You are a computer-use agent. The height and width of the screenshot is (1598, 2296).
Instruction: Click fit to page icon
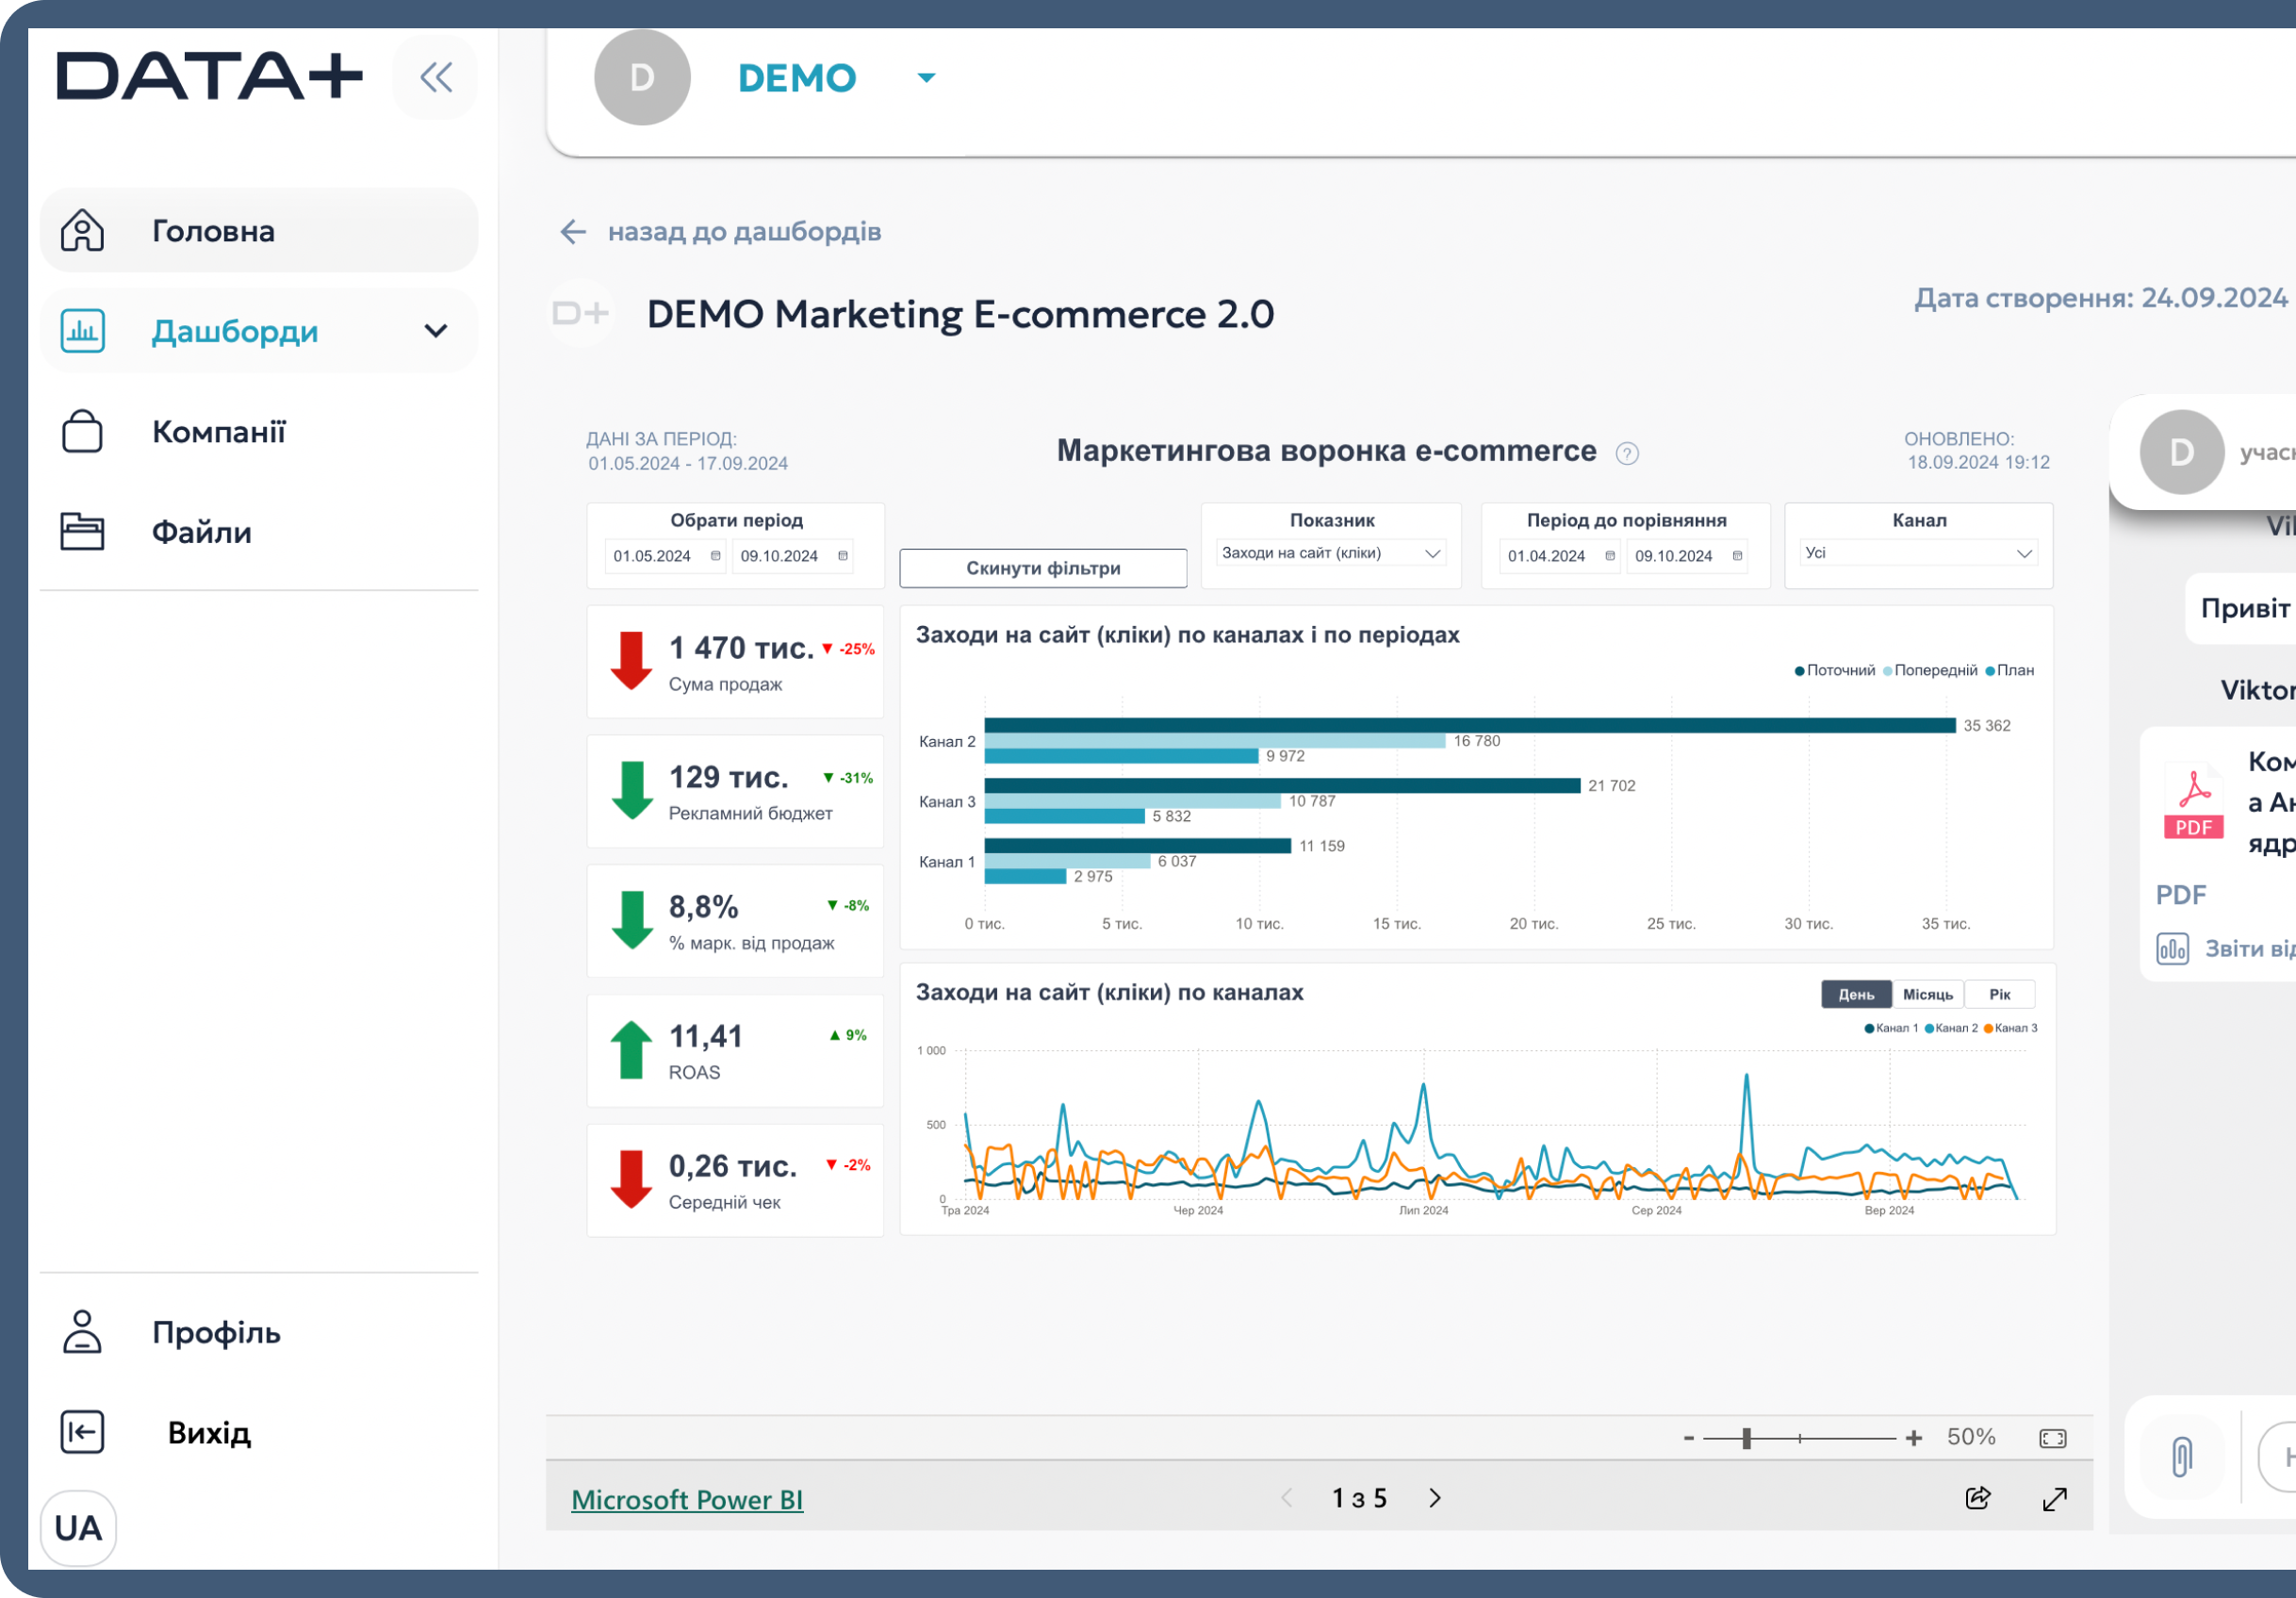coord(2052,1438)
